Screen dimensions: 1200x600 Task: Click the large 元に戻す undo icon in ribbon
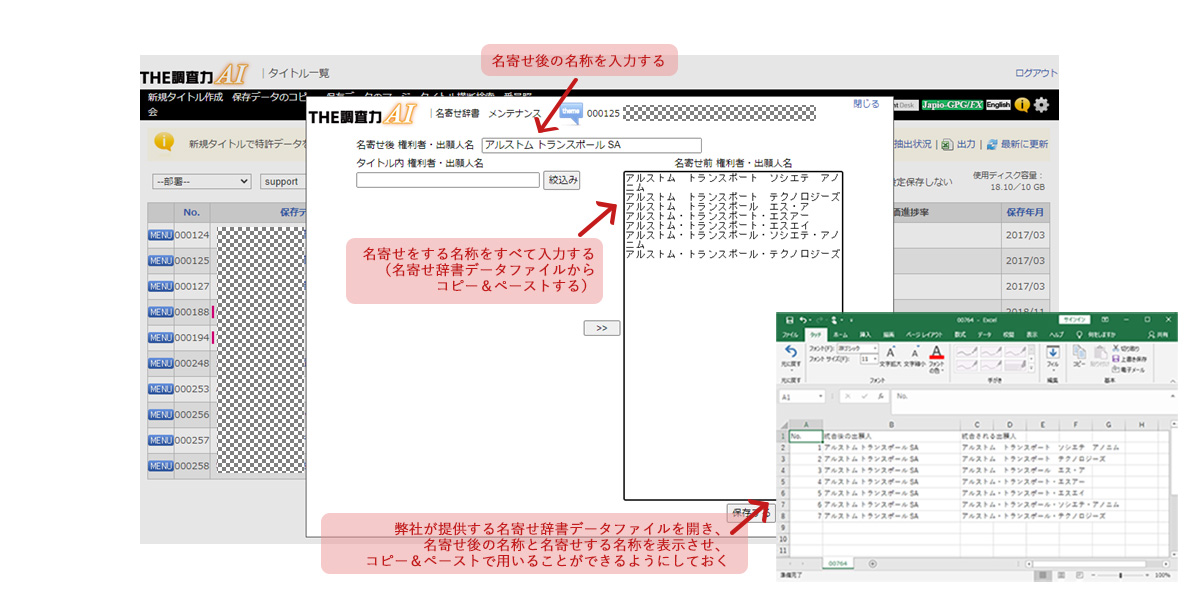(x=791, y=351)
